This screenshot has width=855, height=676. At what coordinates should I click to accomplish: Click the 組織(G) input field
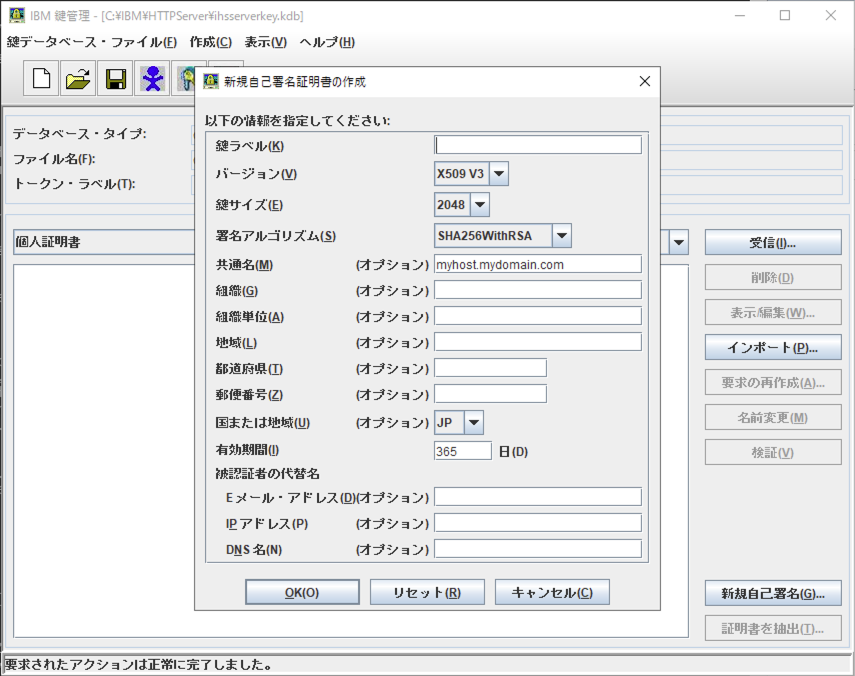[538, 290]
